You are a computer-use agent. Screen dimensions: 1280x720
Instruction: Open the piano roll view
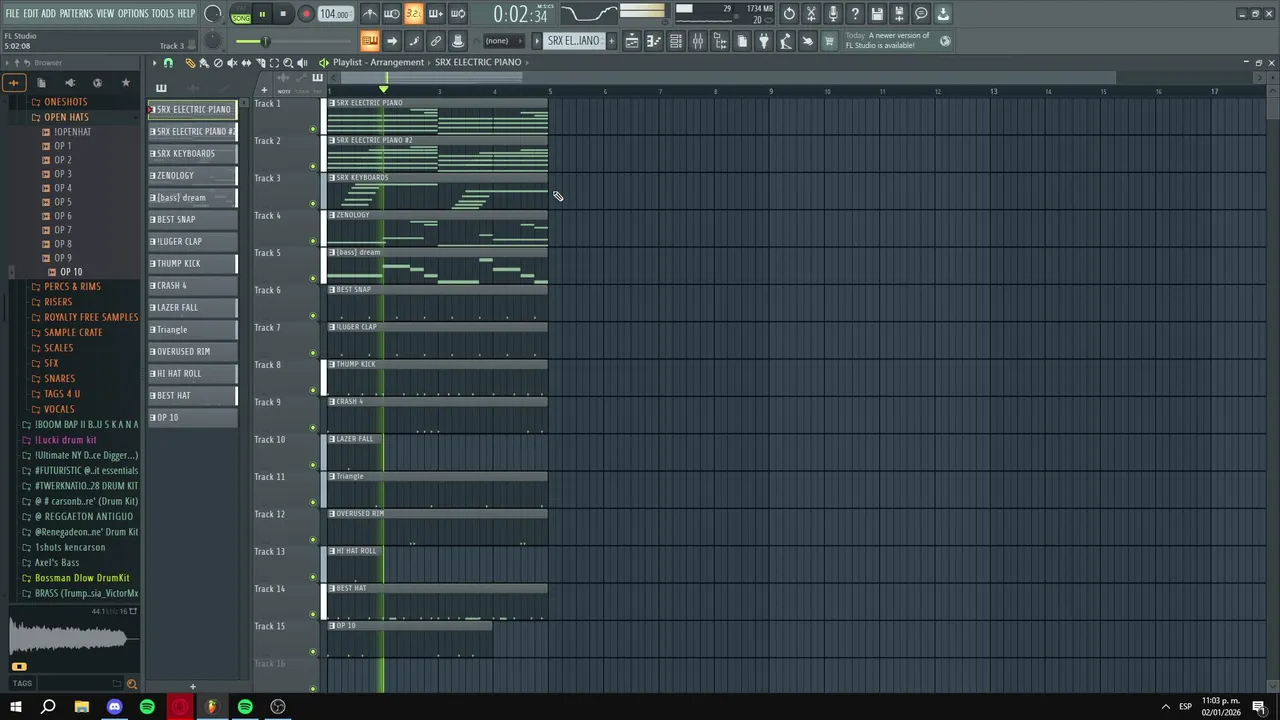pyautogui.click(x=654, y=41)
